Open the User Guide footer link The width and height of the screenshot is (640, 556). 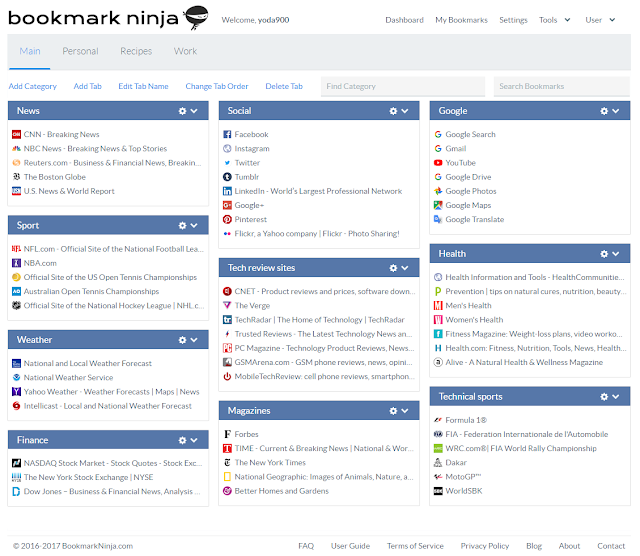pos(350,546)
